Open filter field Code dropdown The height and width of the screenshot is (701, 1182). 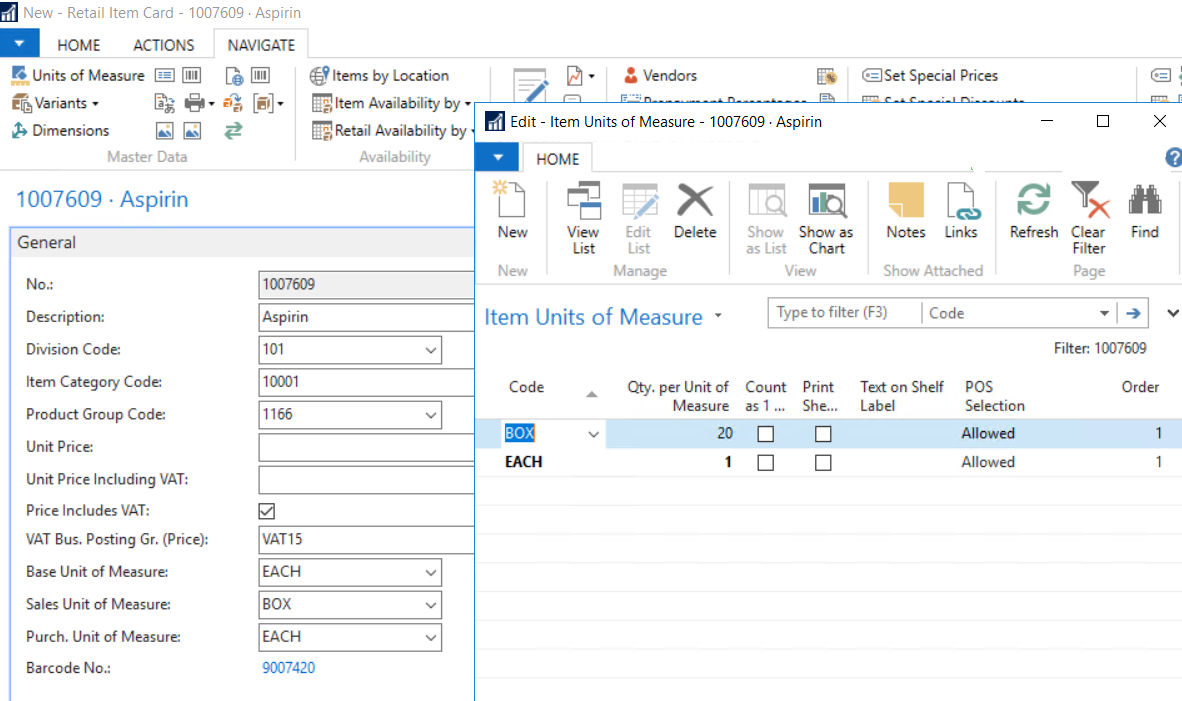1104,313
